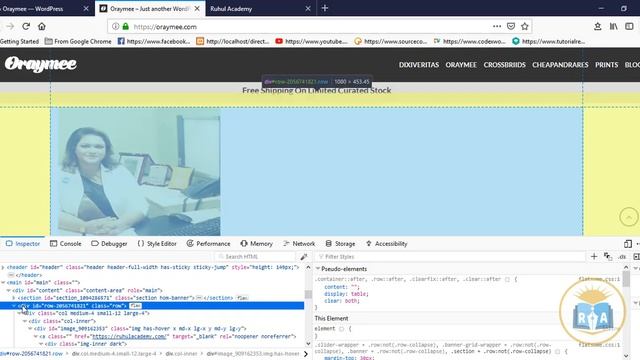Screen dimensions: 640x360
Task: Open the From Google Chrome bookmarks folder
Action: (x=78, y=41)
